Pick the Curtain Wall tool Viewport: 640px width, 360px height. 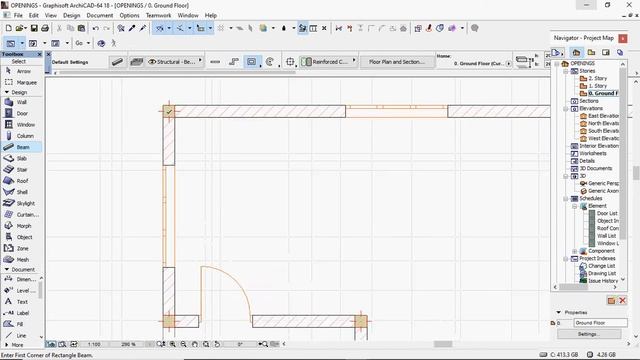coord(21,214)
